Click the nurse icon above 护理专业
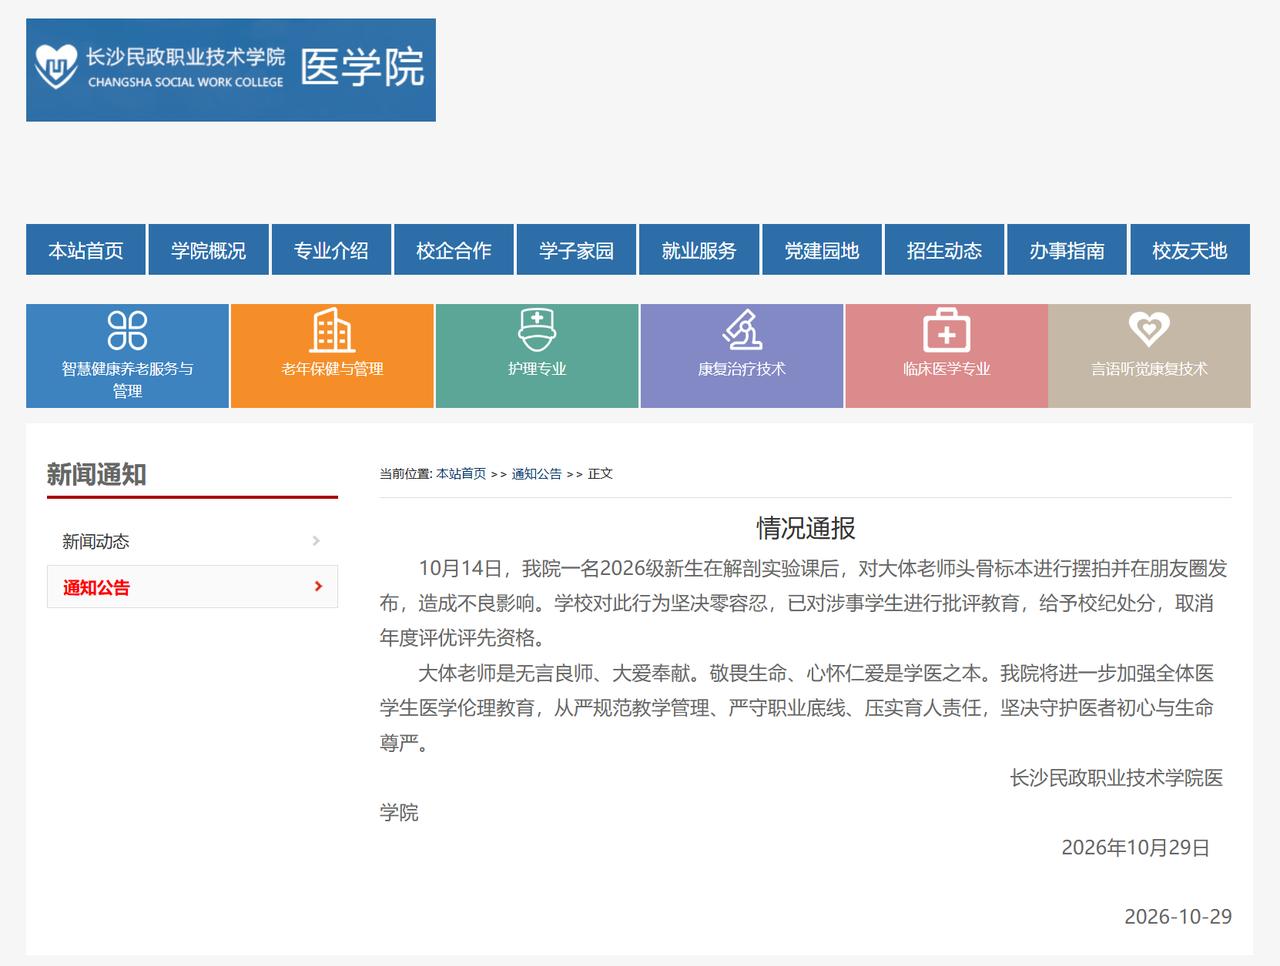The image size is (1280, 966). [x=537, y=330]
